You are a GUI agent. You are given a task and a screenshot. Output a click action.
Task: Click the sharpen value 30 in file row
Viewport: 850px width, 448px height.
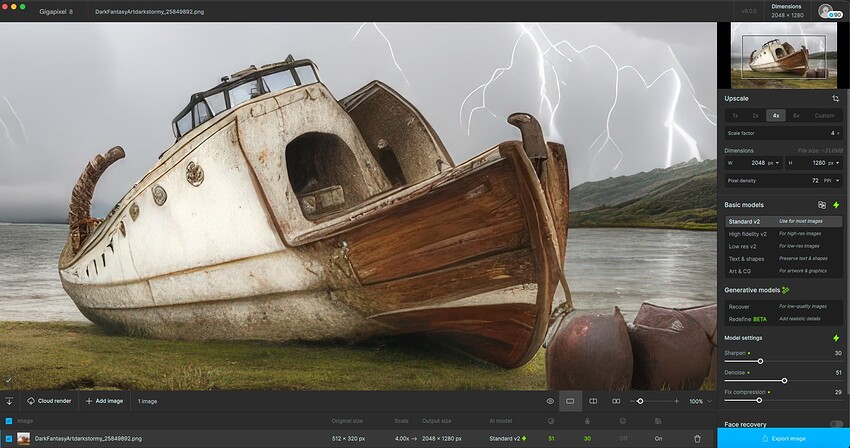(587, 438)
